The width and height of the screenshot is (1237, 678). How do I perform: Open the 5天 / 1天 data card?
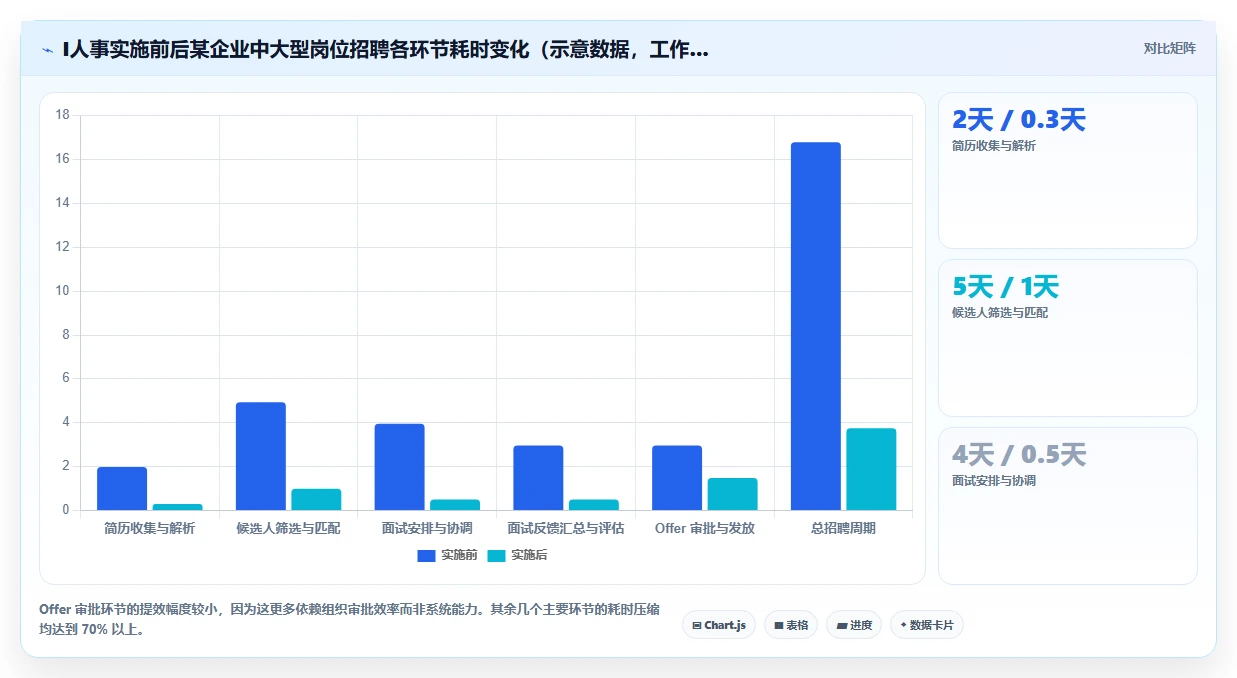pos(1067,338)
